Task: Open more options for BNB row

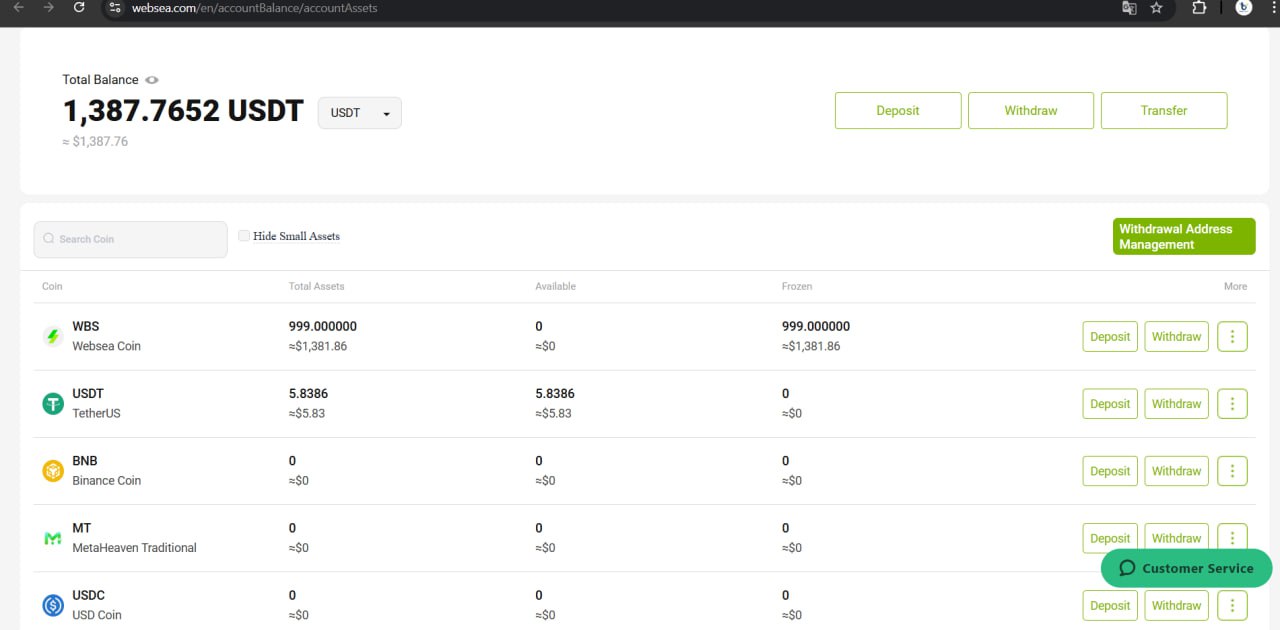Action: (1232, 470)
